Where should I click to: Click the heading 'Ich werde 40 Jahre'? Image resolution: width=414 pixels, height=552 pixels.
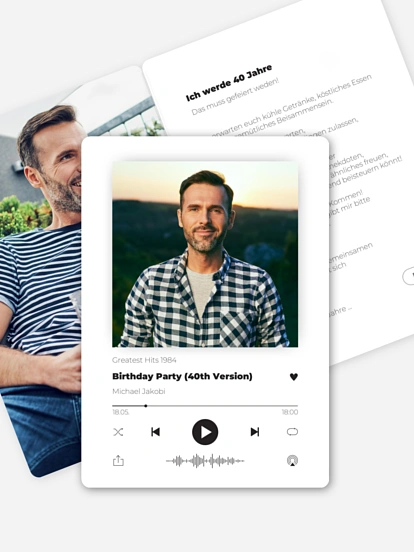coord(229,83)
